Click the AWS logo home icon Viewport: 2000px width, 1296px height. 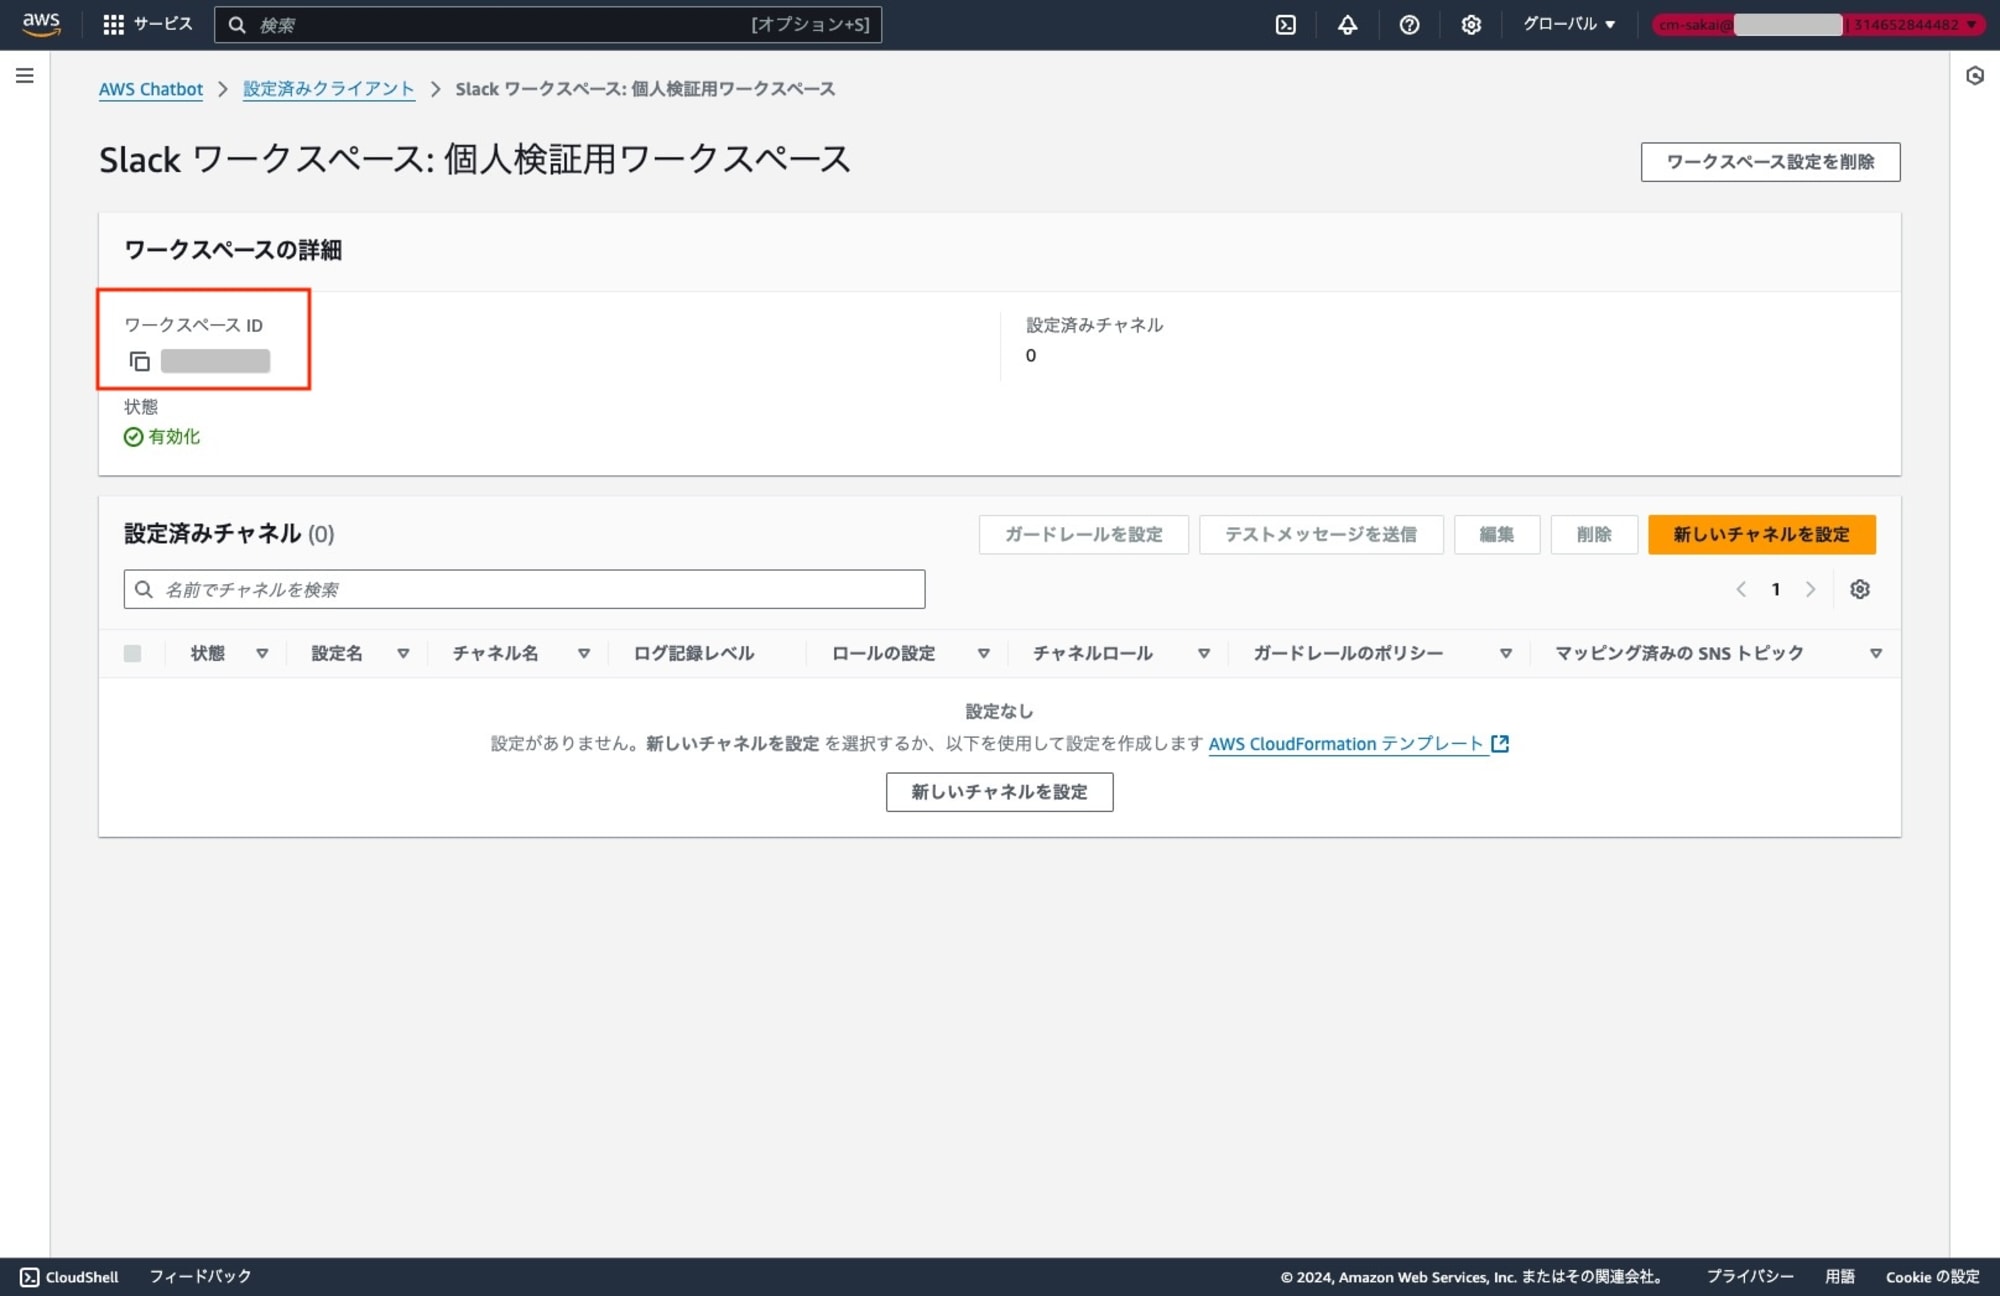click(x=41, y=24)
